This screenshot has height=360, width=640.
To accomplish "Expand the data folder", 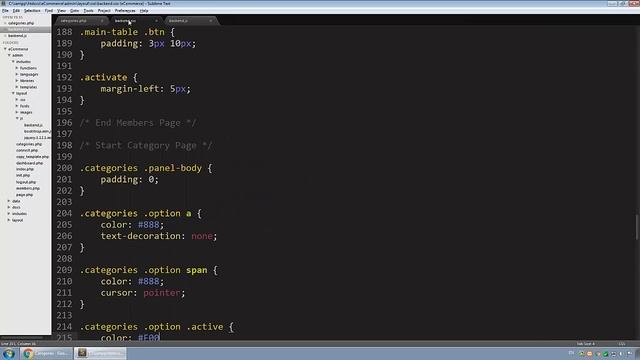I will pos(9,201).
